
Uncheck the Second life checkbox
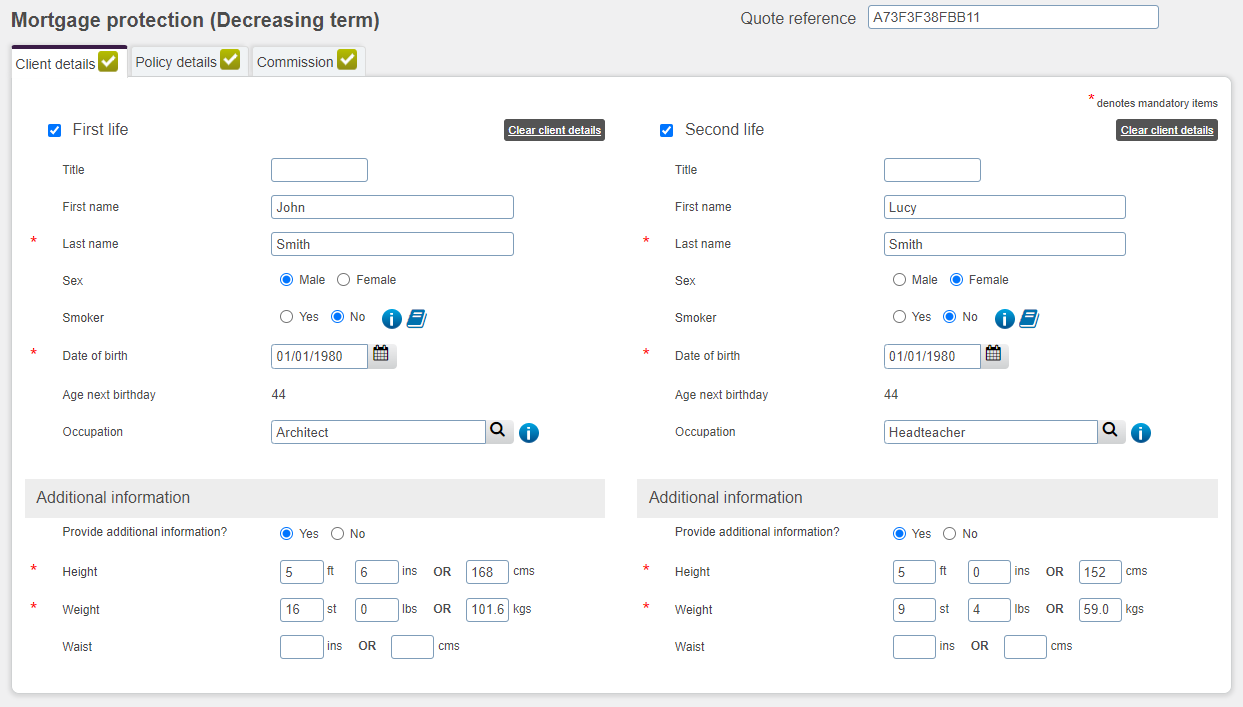point(667,130)
